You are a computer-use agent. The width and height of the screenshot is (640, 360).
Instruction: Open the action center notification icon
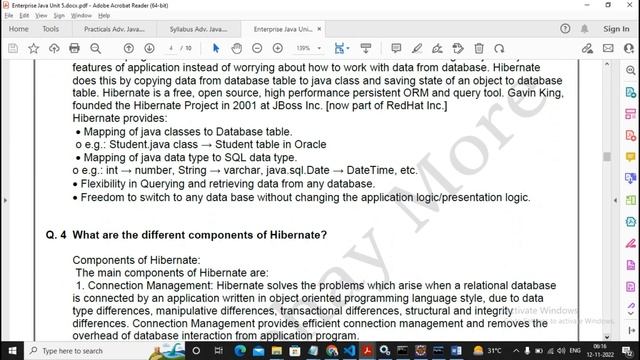click(627, 351)
